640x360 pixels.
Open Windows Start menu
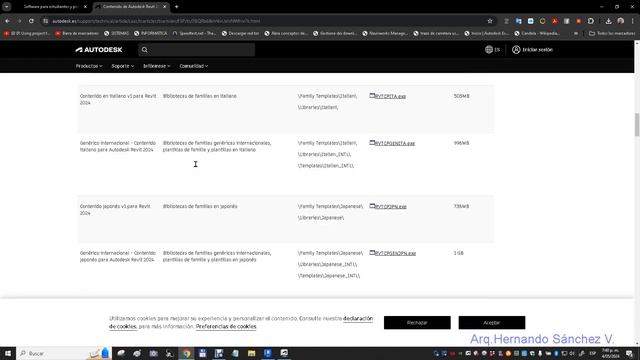click(x=8, y=353)
